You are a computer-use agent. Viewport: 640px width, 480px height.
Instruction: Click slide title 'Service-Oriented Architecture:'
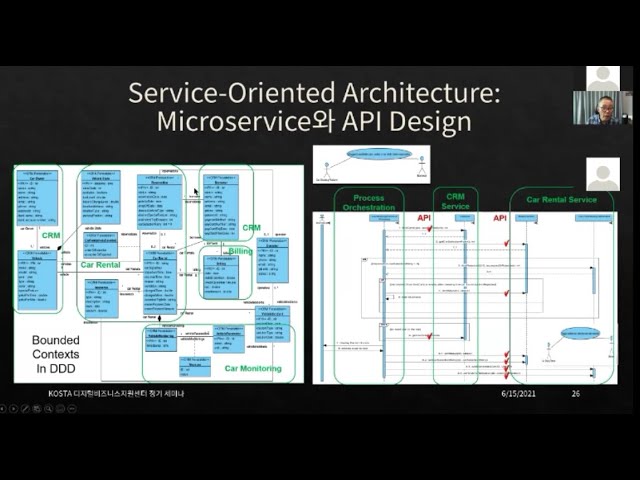coord(314,93)
